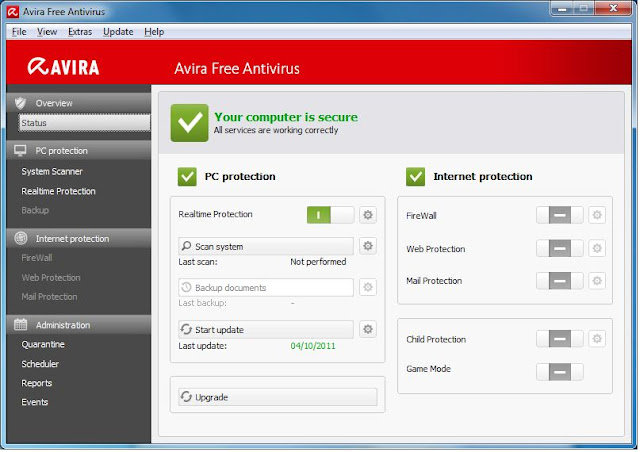Viewport: 640px width, 452px height.
Task: Click the Upgrade button
Action: point(278,397)
